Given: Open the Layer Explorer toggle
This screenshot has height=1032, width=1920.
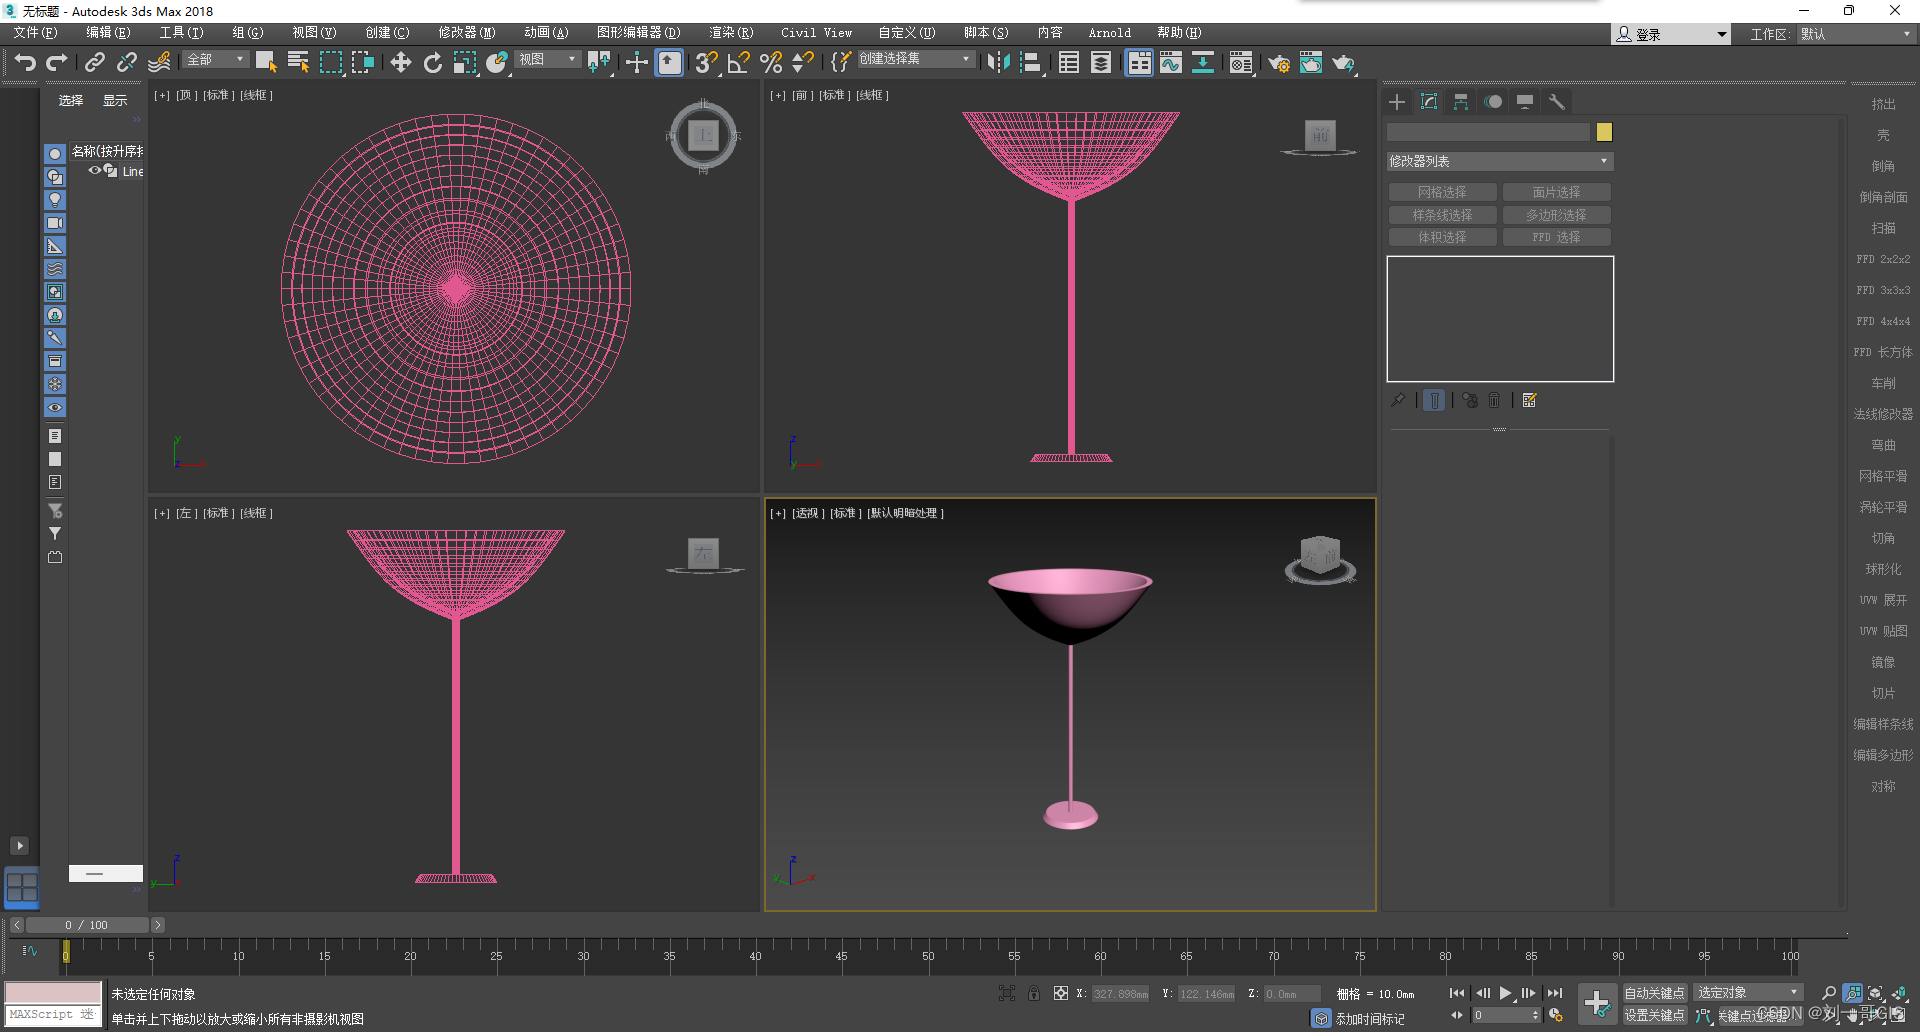Looking at the screenshot, I should point(1100,63).
